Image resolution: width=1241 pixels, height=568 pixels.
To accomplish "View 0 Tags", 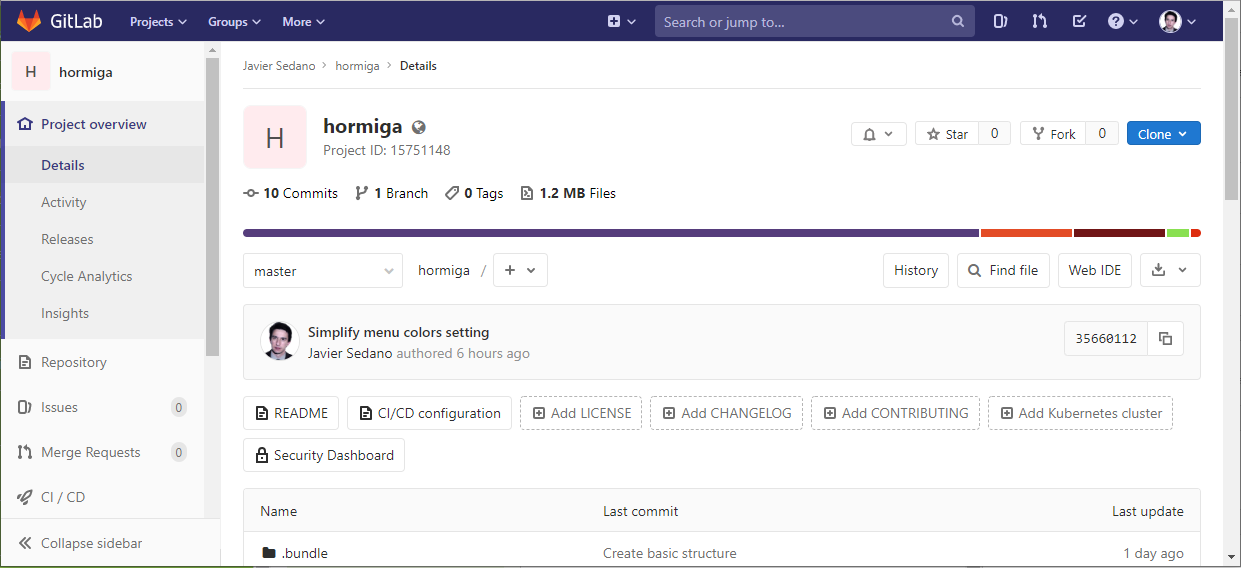I will [474, 193].
